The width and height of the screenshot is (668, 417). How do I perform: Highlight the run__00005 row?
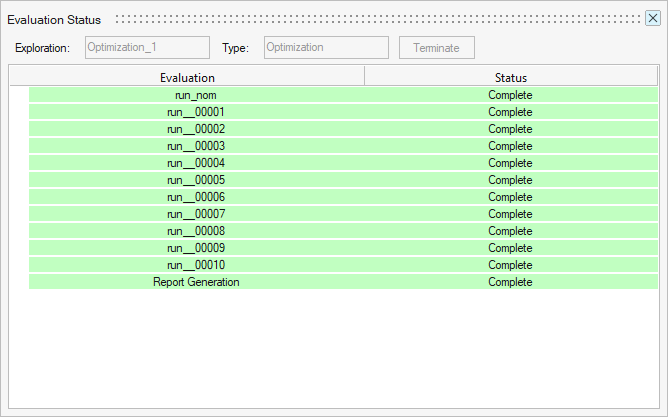point(196,180)
